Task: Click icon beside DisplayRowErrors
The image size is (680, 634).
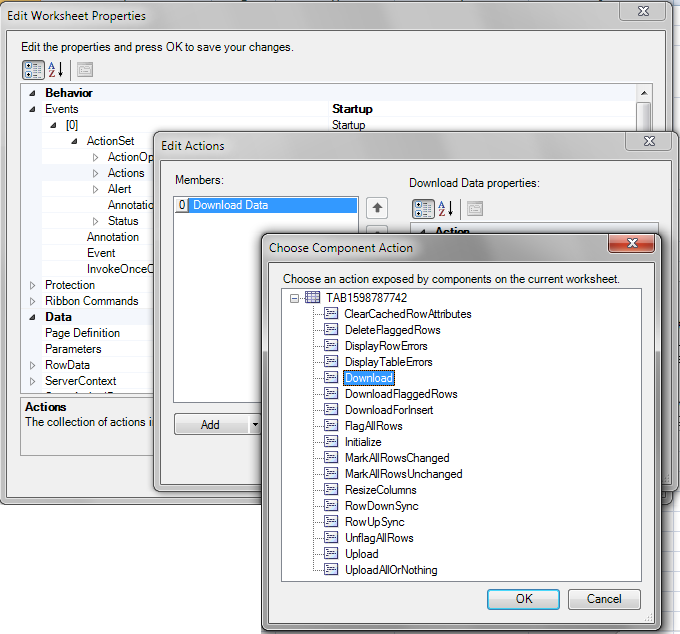Action: pos(331,346)
